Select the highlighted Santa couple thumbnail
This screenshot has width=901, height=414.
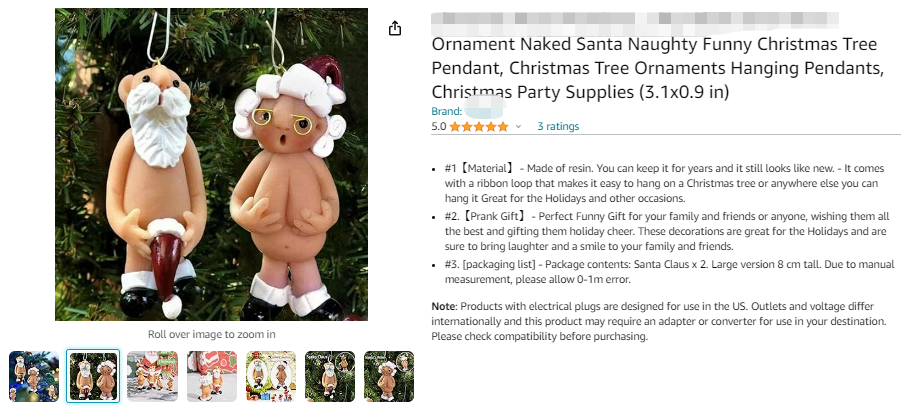(93, 376)
